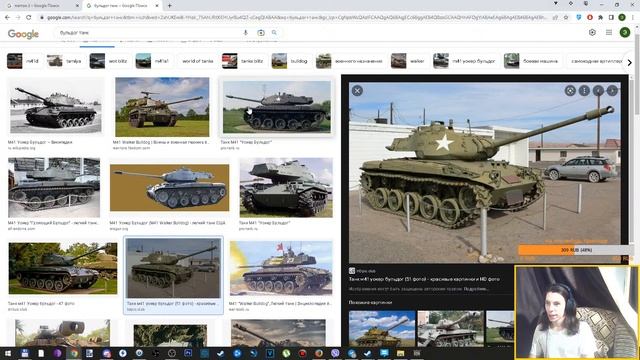640x360 pixels.
Task: Open museum indoor tank thumbnail
Action: point(54,188)
